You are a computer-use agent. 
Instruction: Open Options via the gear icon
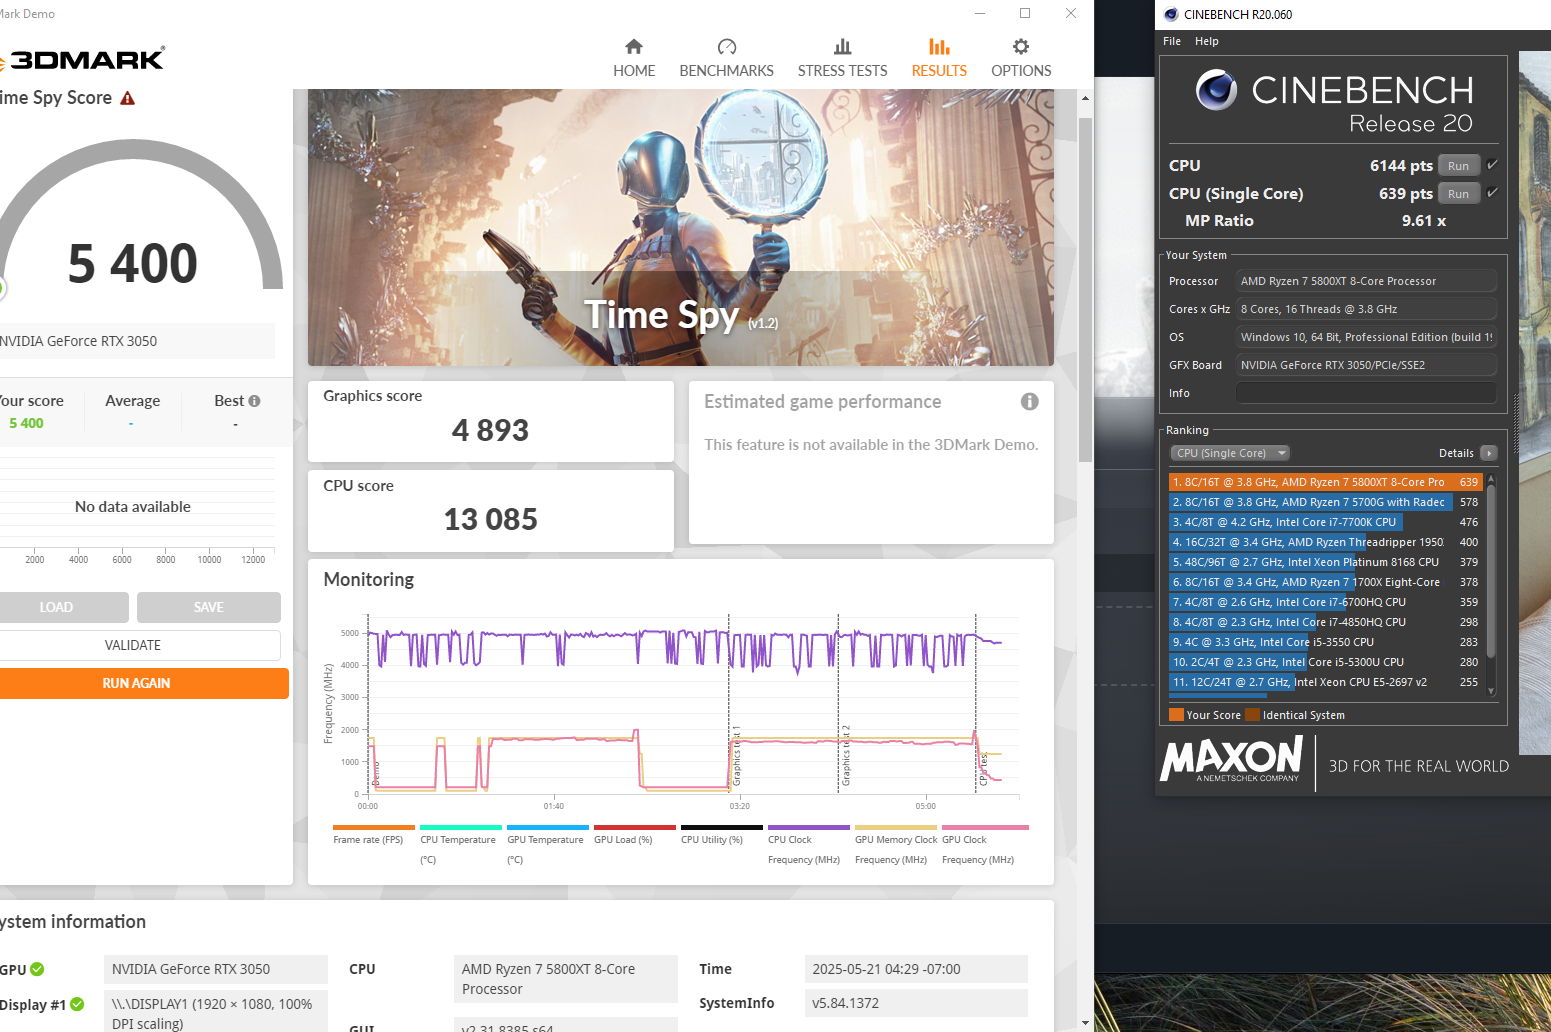[x=1020, y=46]
